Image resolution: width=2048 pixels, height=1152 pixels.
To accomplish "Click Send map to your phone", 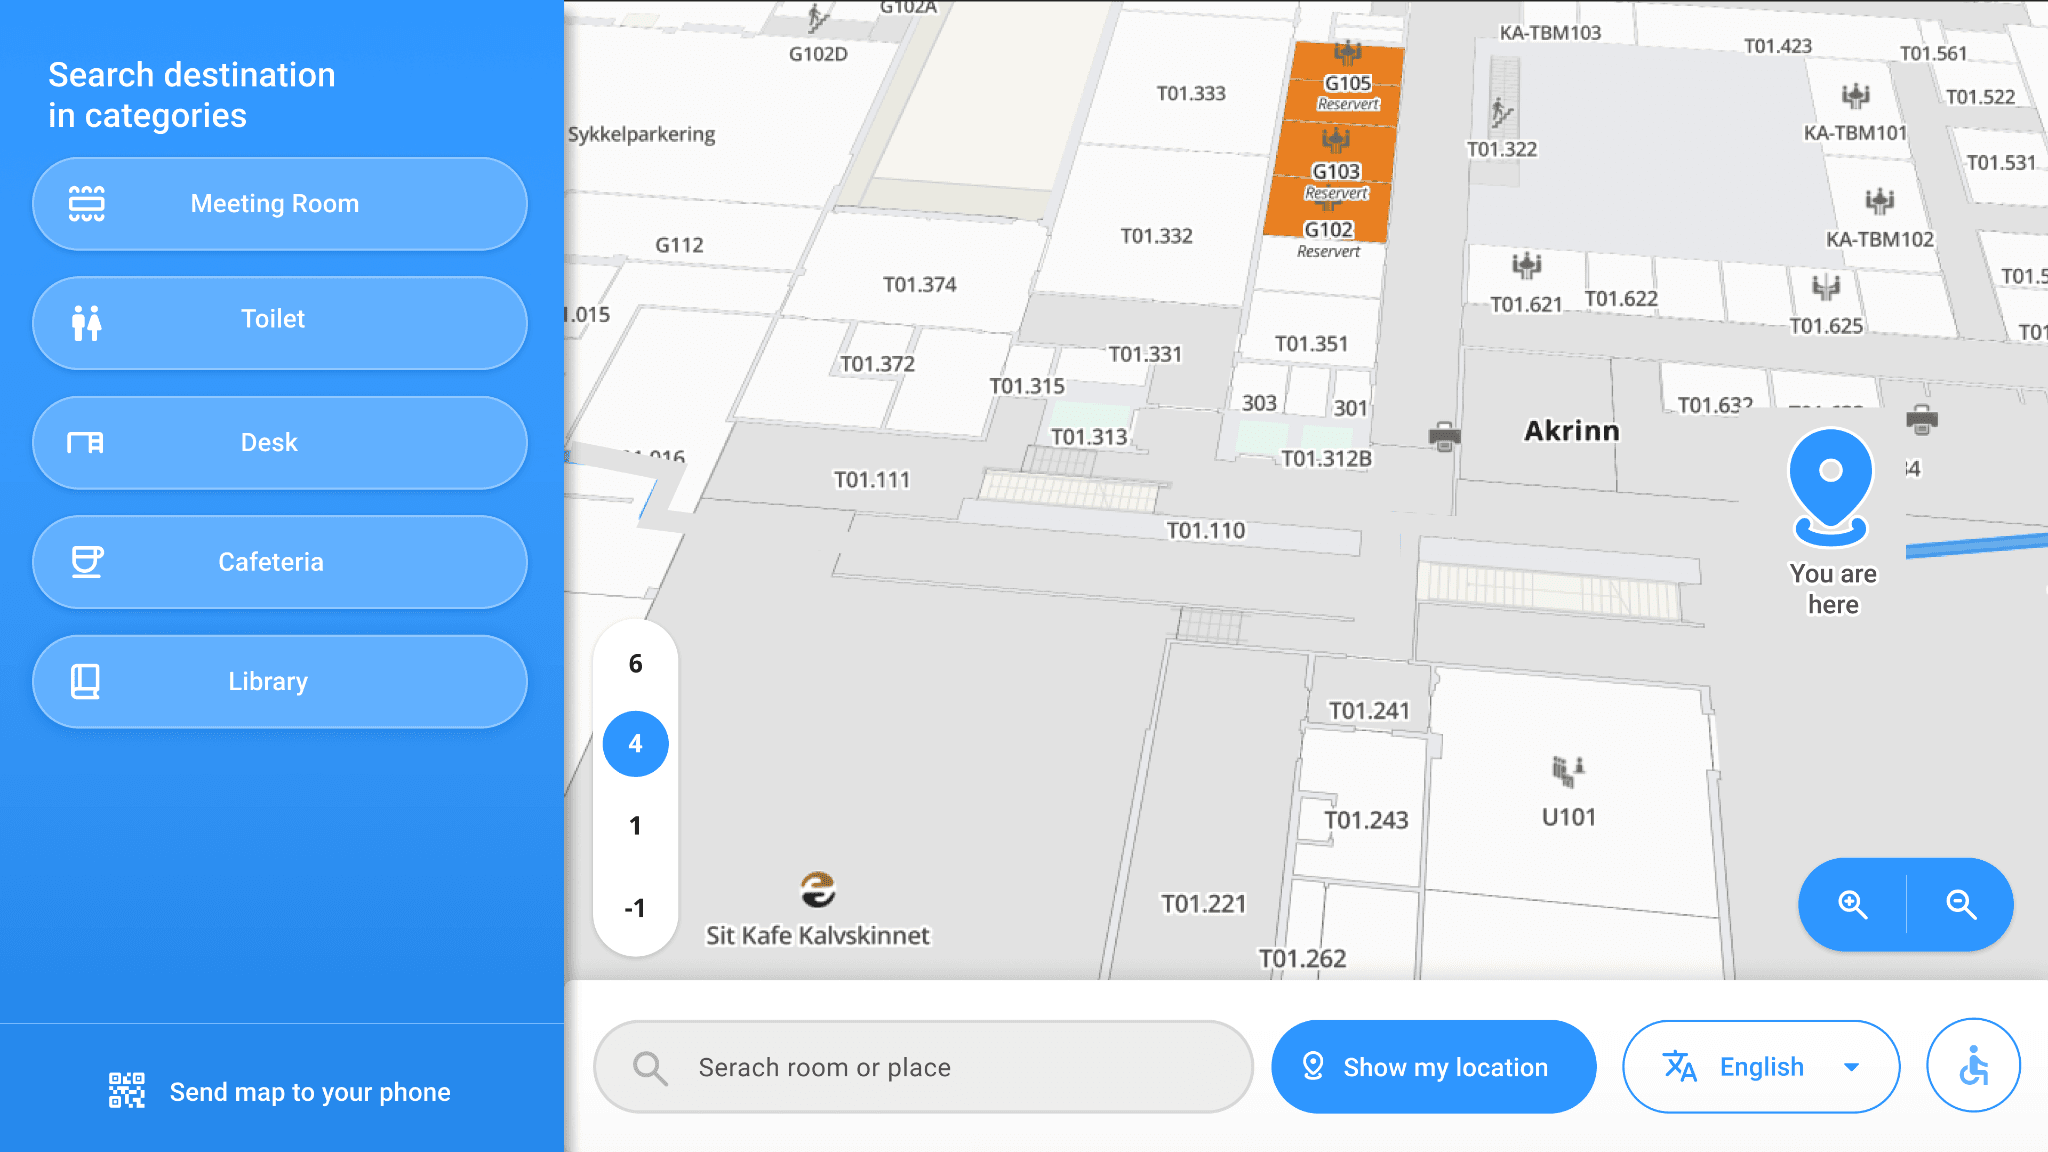I will coord(310,1091).
